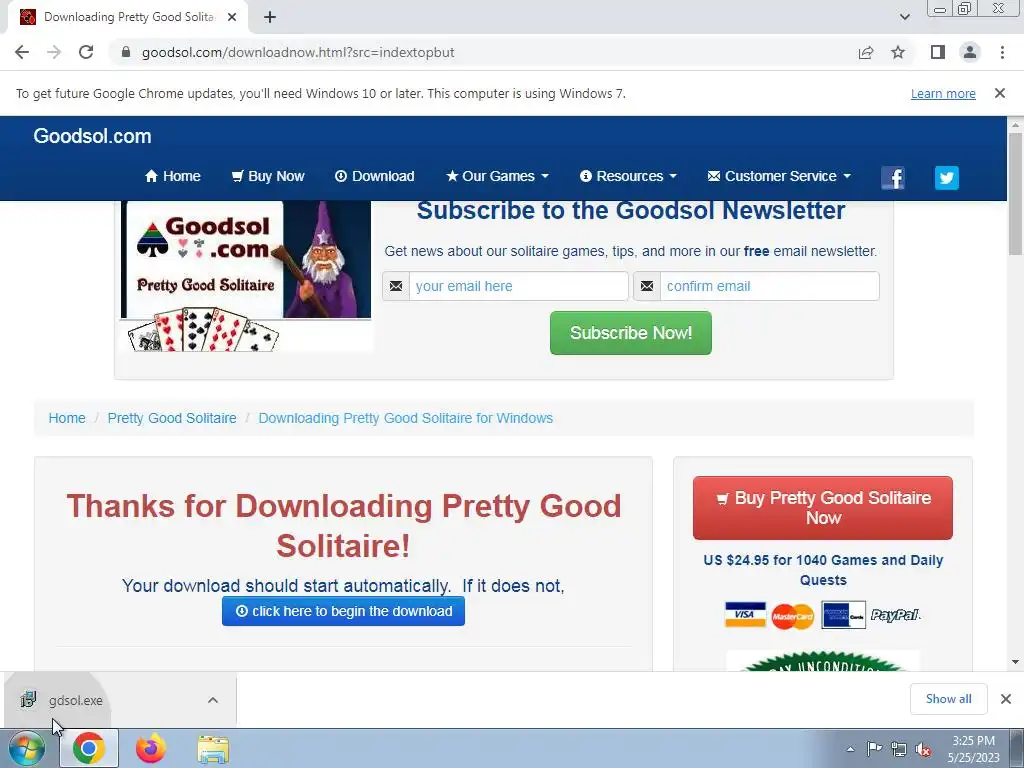Go back to the previous page

click(x=22, y=52)
